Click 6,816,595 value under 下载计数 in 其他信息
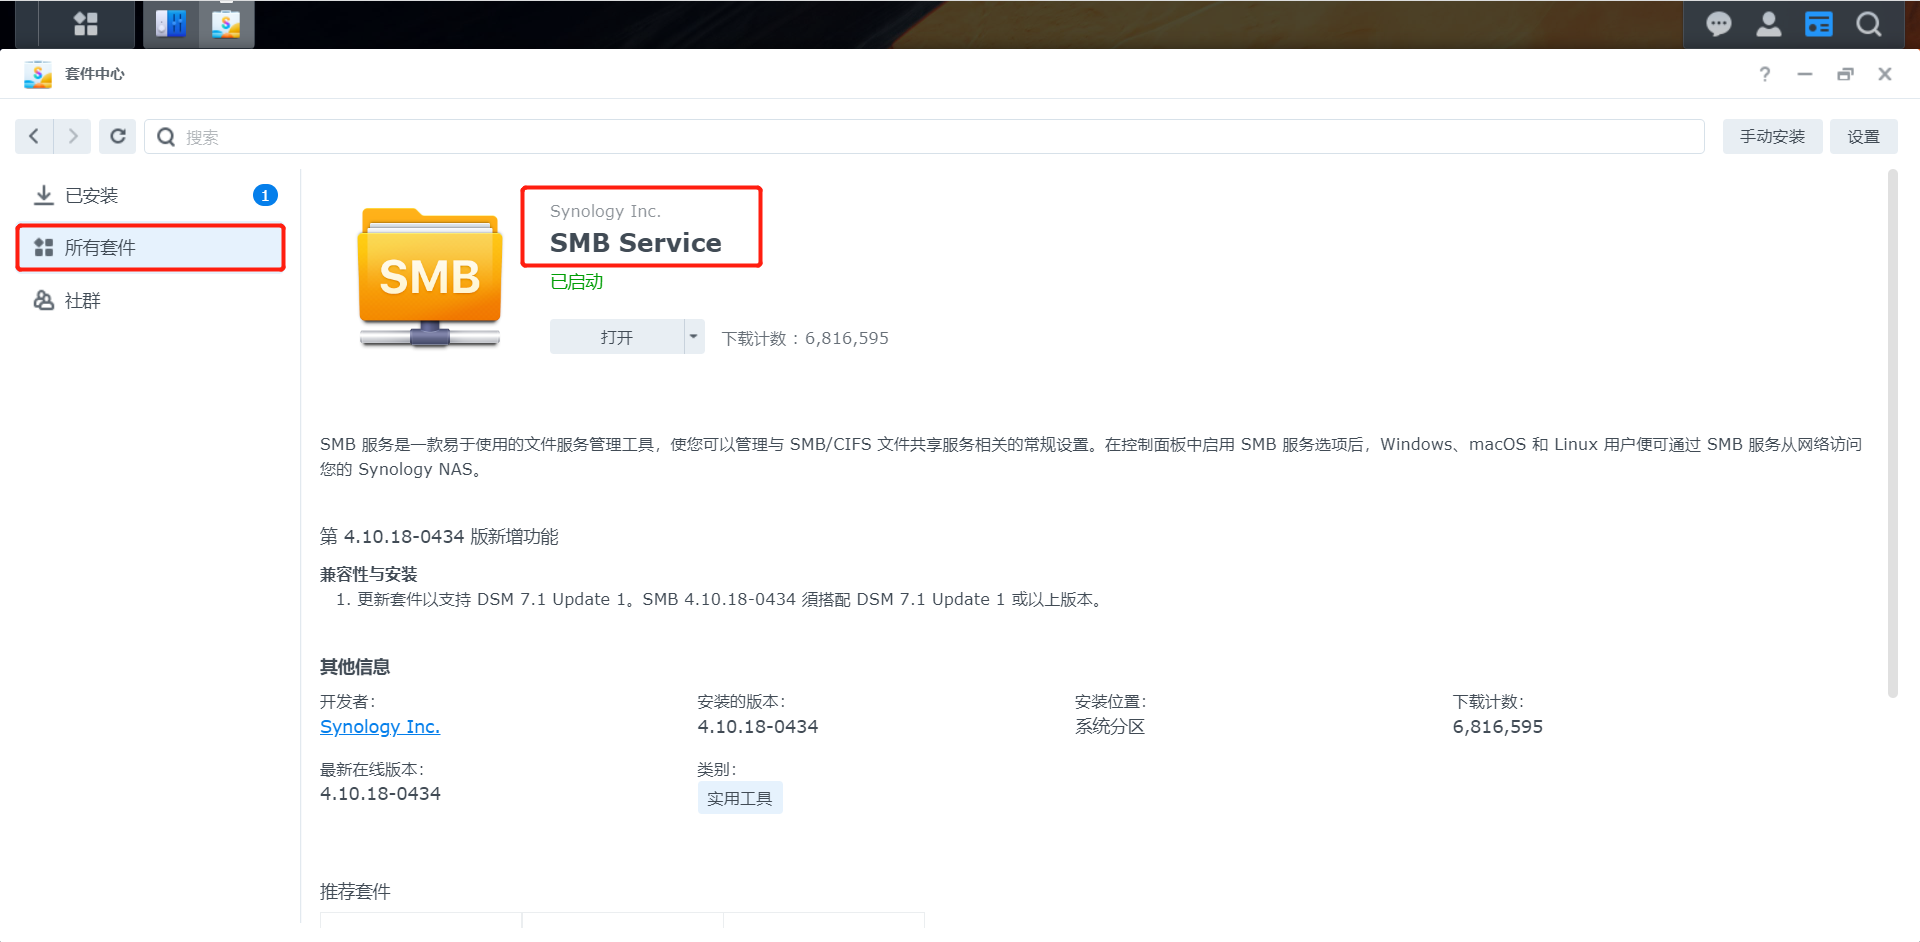Screen dimensions: 1920x942 click(1498, 727)
